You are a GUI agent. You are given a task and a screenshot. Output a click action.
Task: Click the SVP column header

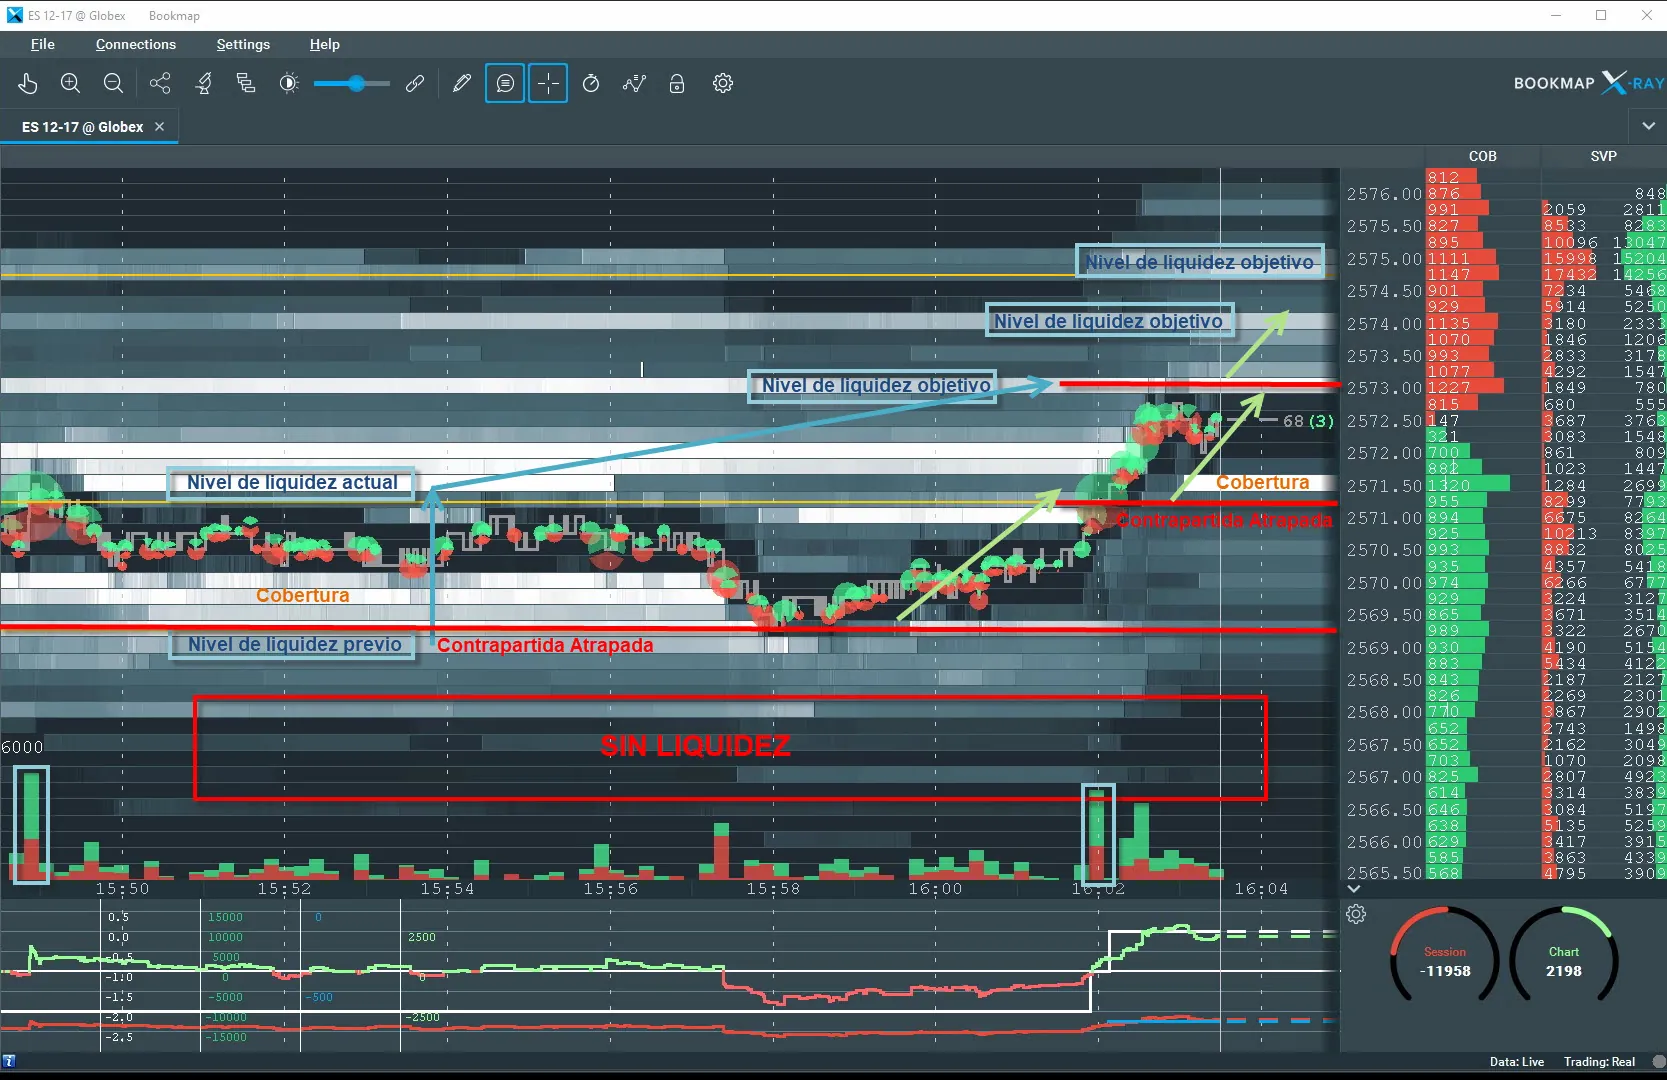pos(1603,156)
